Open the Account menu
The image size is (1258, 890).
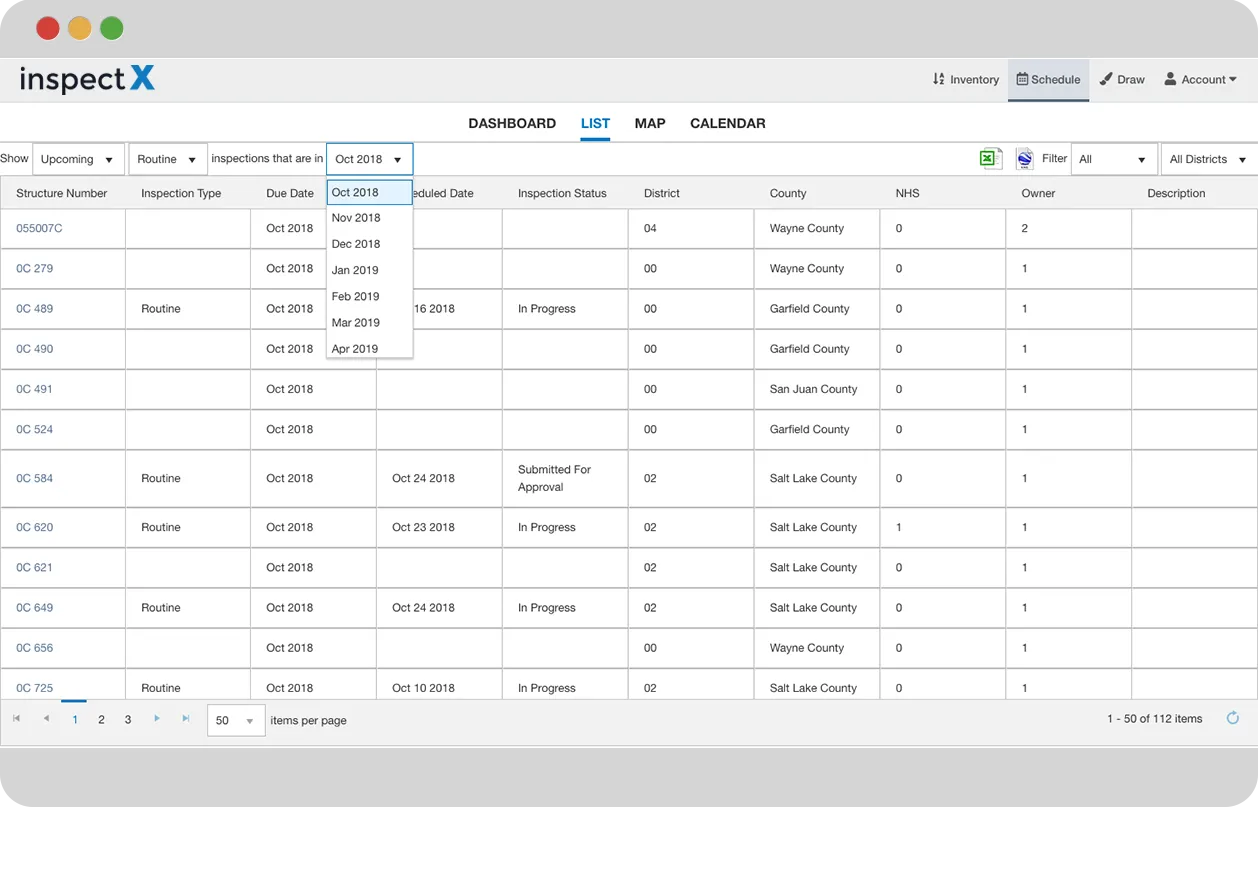[x=1200, y=79]
